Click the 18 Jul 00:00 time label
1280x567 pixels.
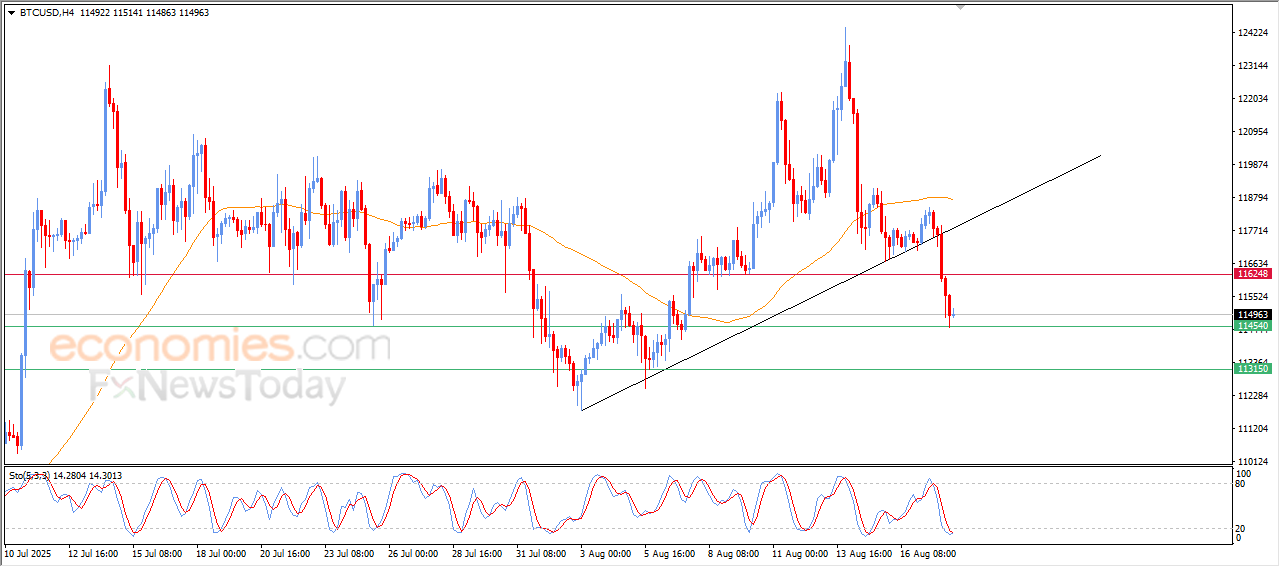tap(220, 552)
